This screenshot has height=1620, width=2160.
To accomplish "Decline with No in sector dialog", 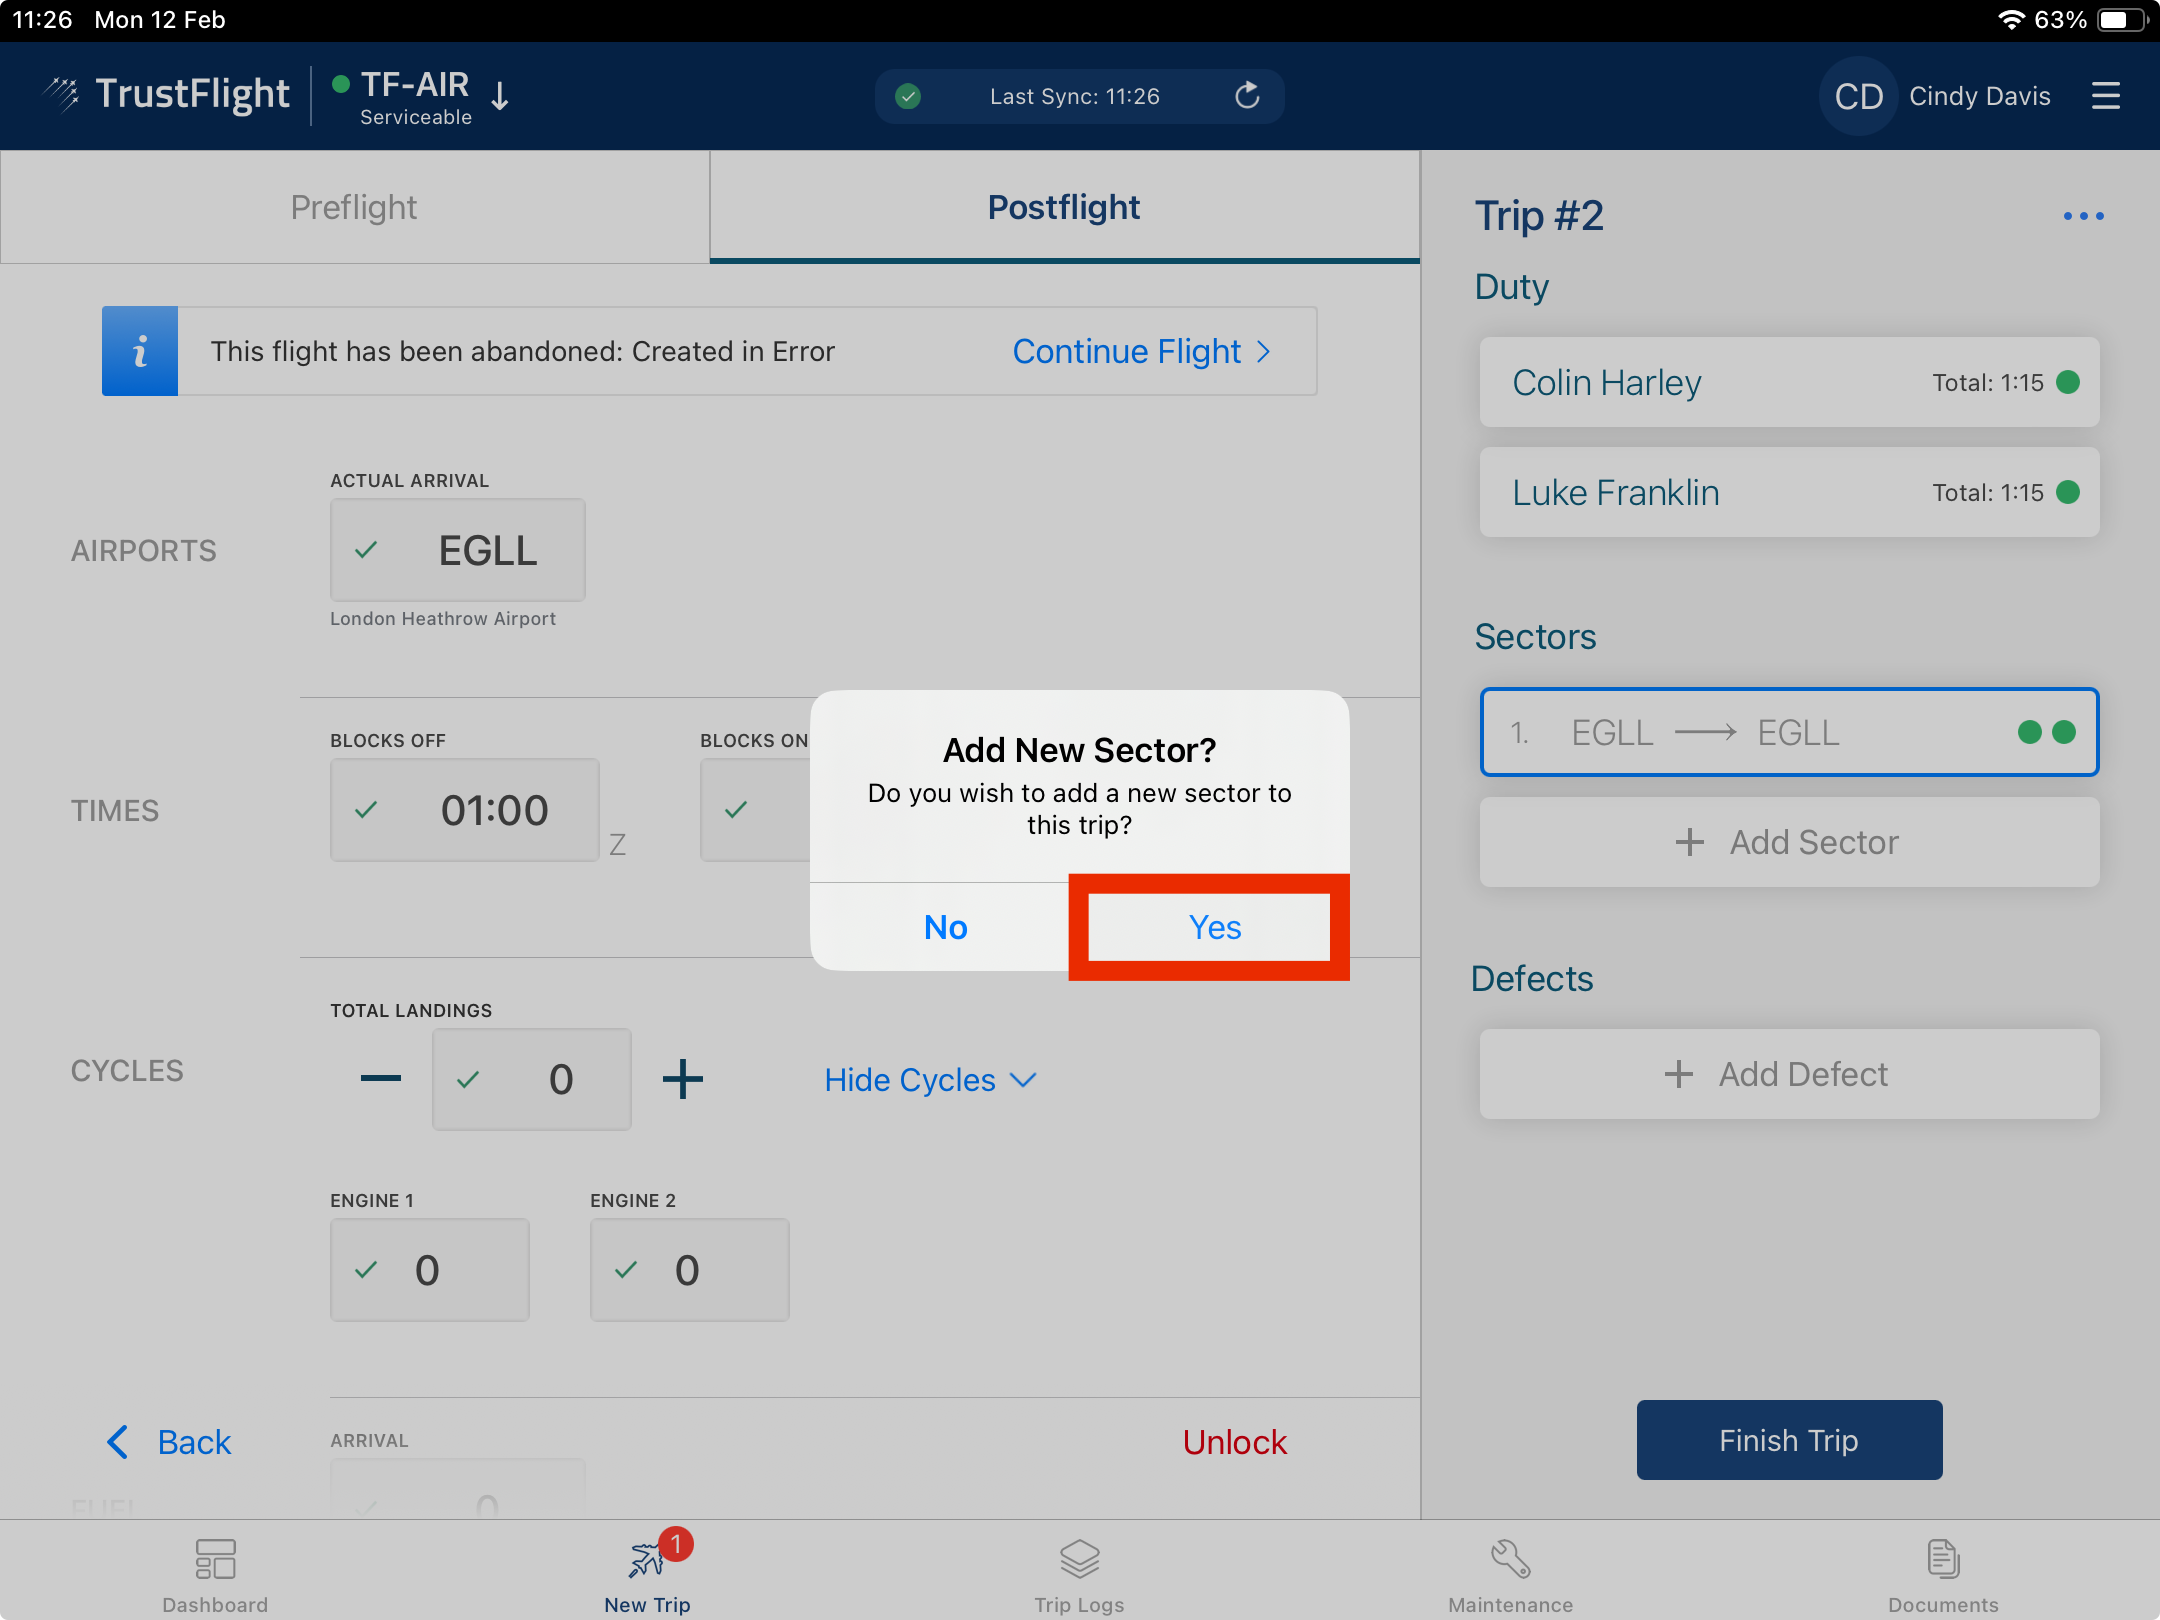I will 945,927.
